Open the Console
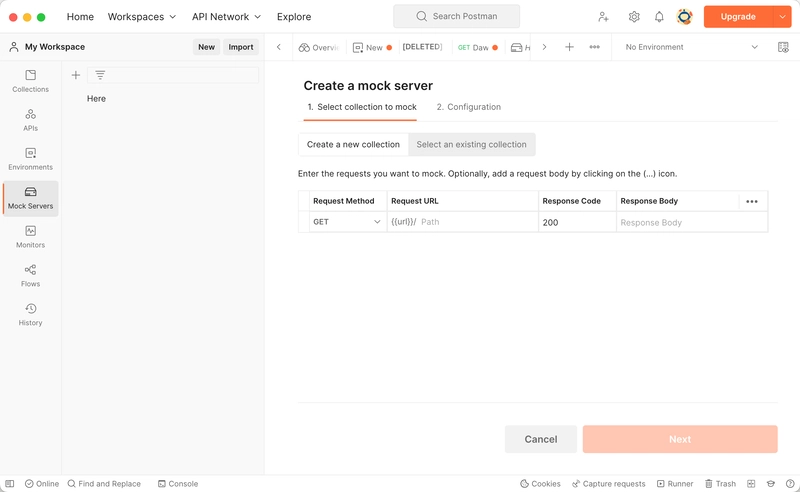The height and width of the screenshot is (492, 800). (178, 484)
